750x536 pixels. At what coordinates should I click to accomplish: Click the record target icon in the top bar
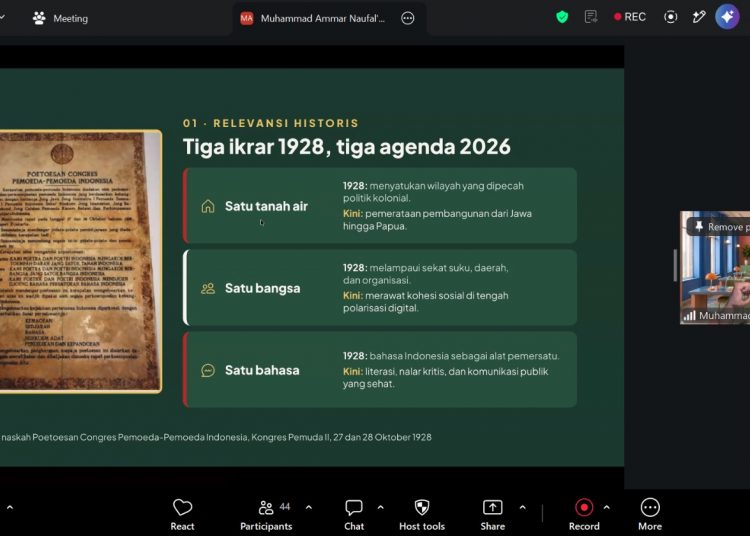pyautogui.click(x=671, y=17)
